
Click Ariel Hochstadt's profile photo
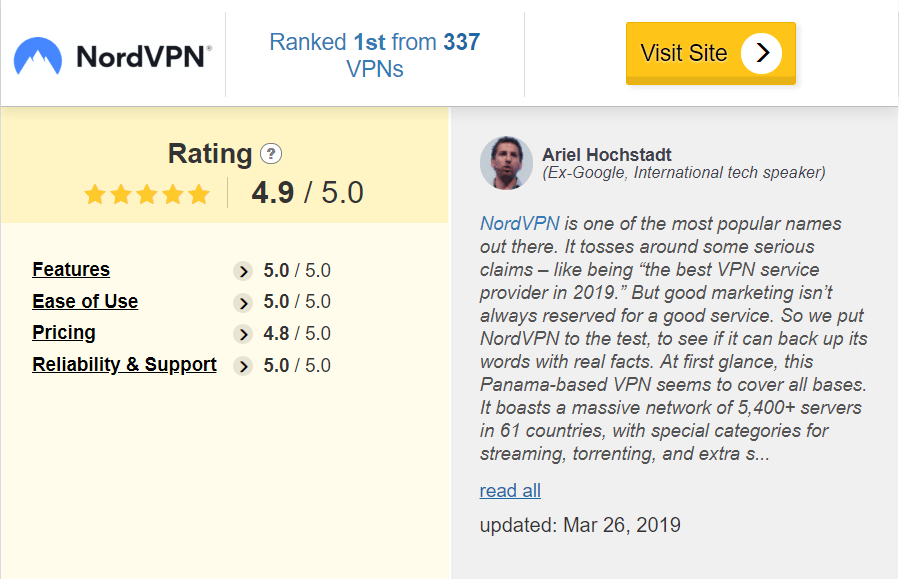506,163
